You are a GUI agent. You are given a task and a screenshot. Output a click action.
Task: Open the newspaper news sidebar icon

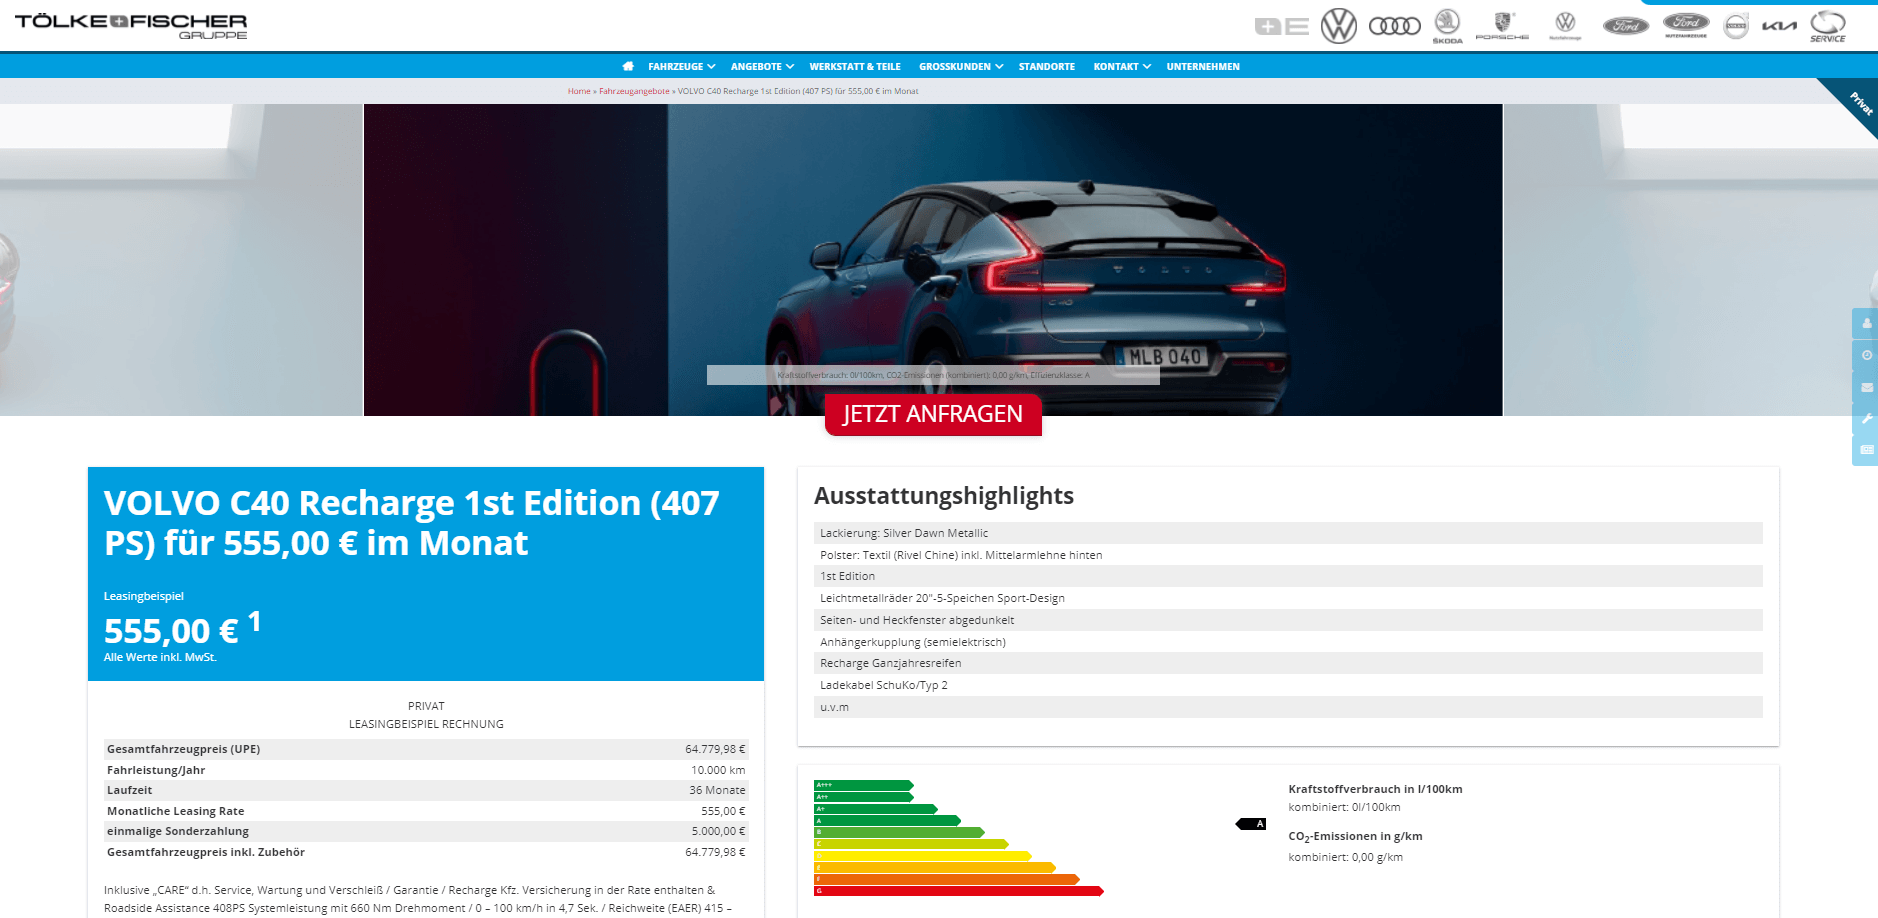[x=1866, y=450]
